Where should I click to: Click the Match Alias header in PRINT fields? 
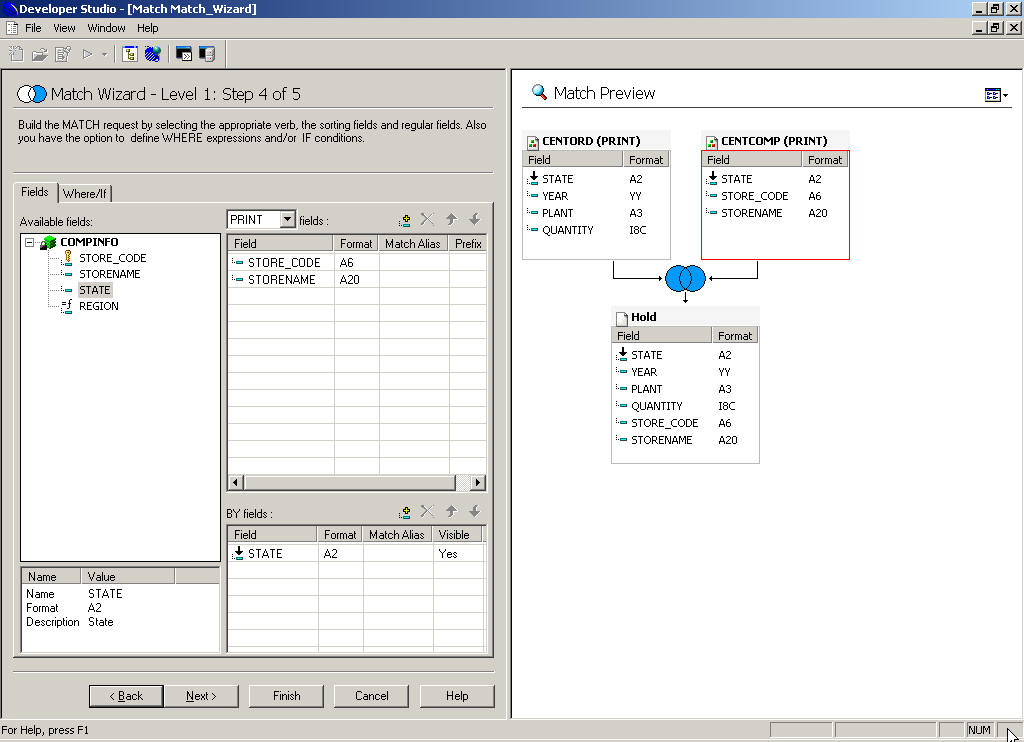[413, 244]
